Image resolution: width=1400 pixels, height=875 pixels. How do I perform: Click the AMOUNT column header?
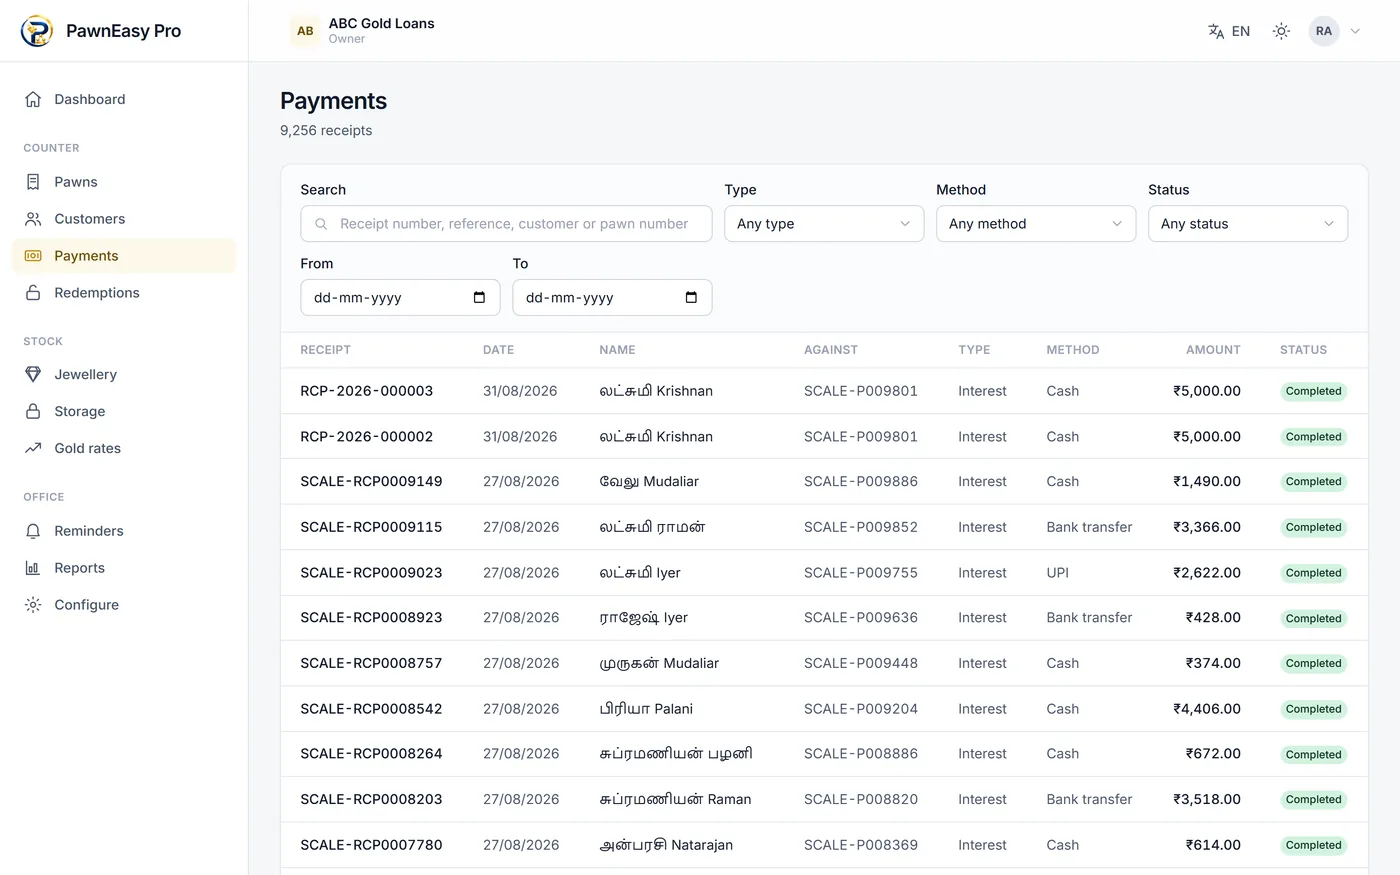[1213, 350]
